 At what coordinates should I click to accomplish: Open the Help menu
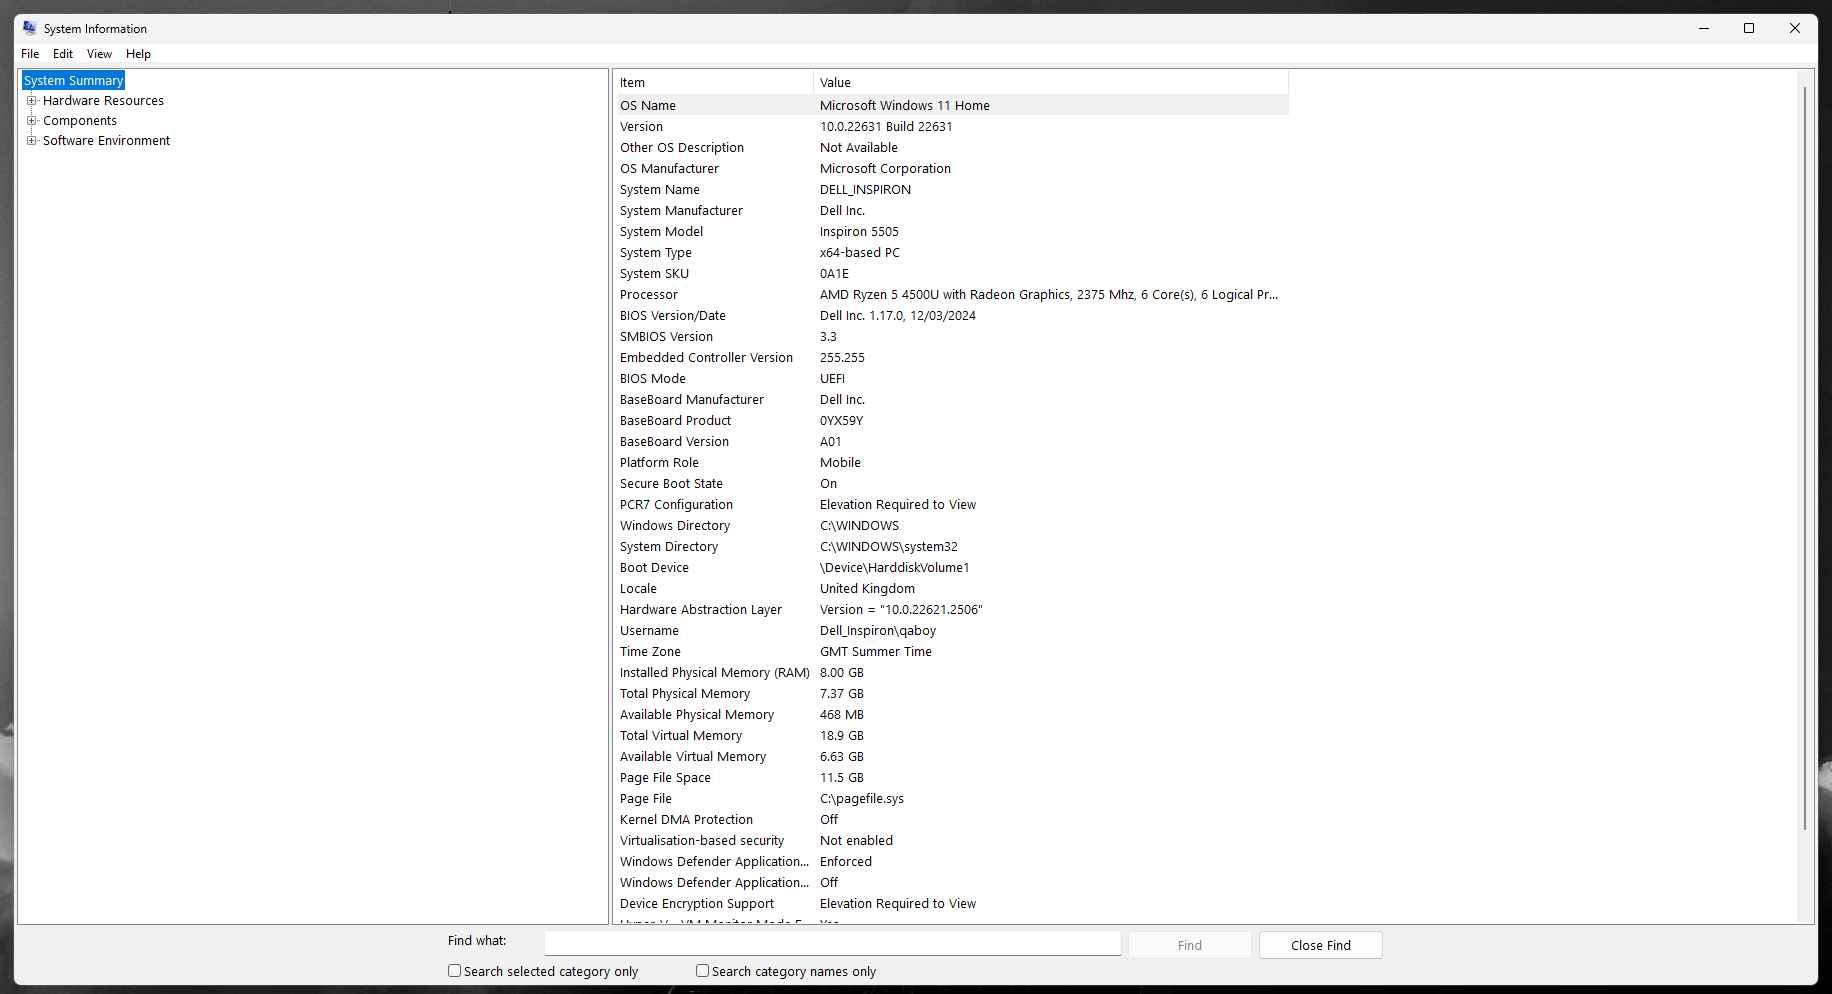click(x=138, y=54)
